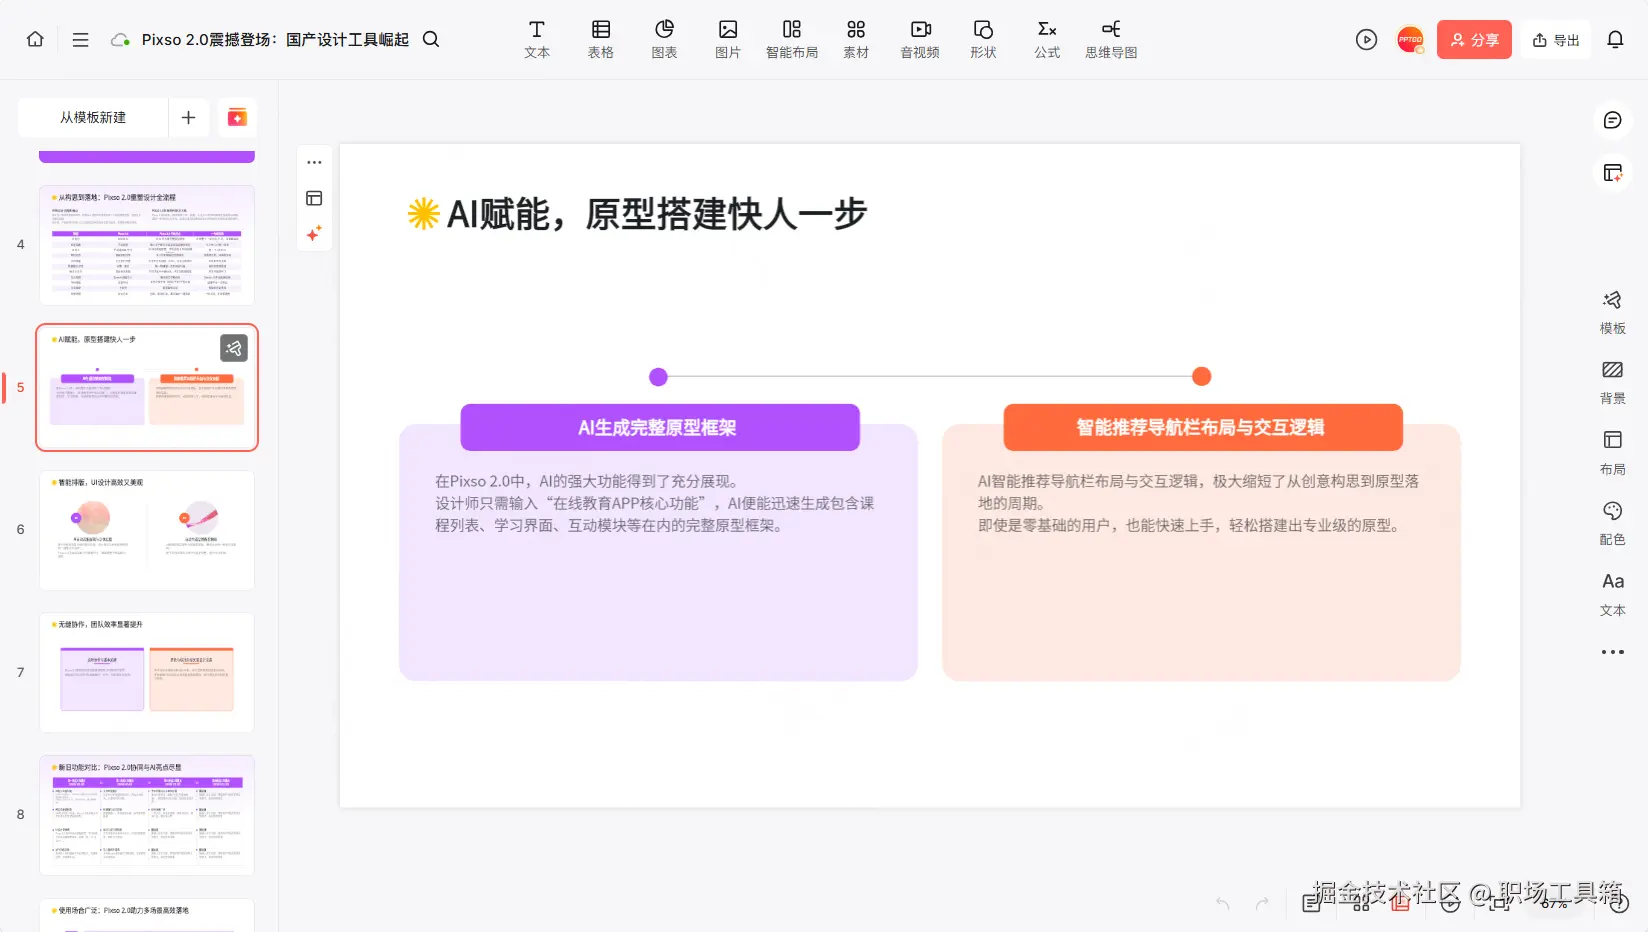Image resolution: width=1648 pixels, height=932 pixels.
Task: Open the comments panel icon
Action: 1612,120
